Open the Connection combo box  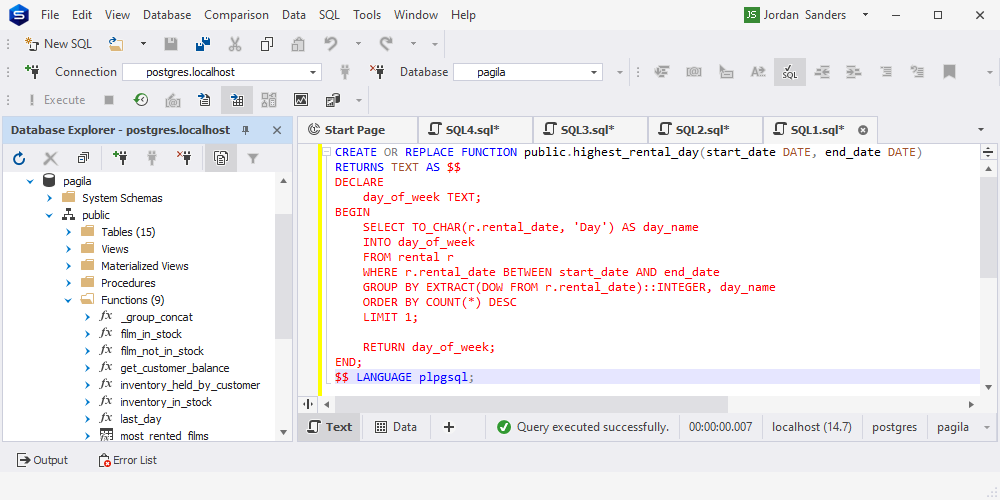[222, 72]
